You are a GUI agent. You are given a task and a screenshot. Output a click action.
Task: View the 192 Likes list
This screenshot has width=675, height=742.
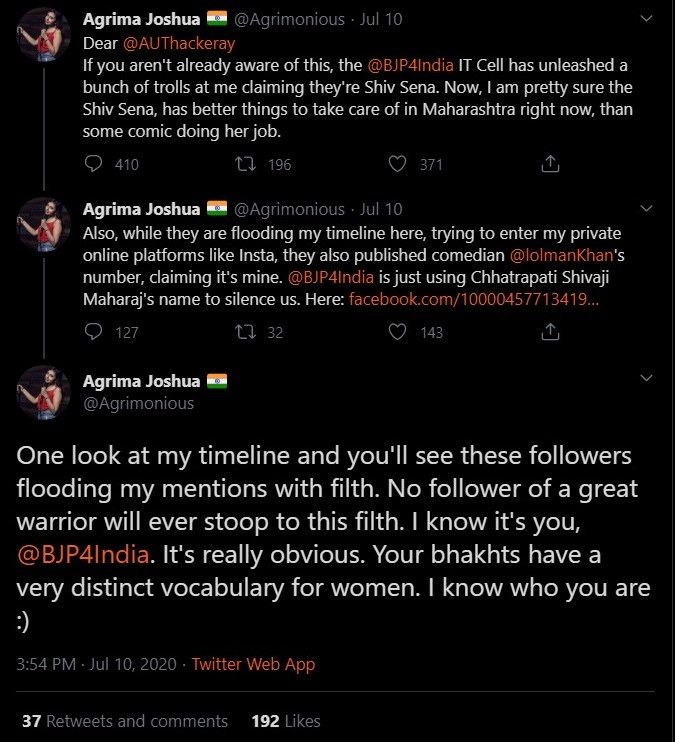[x=285, y=721]
